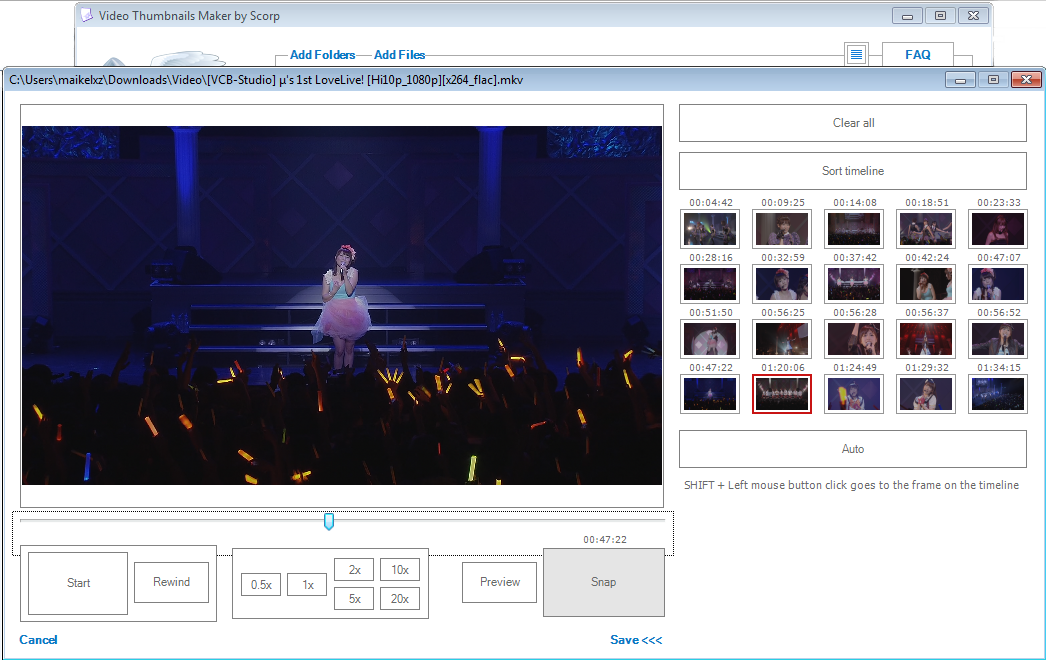Select the thumbnail at 00:56:25

tap(782, 339)
